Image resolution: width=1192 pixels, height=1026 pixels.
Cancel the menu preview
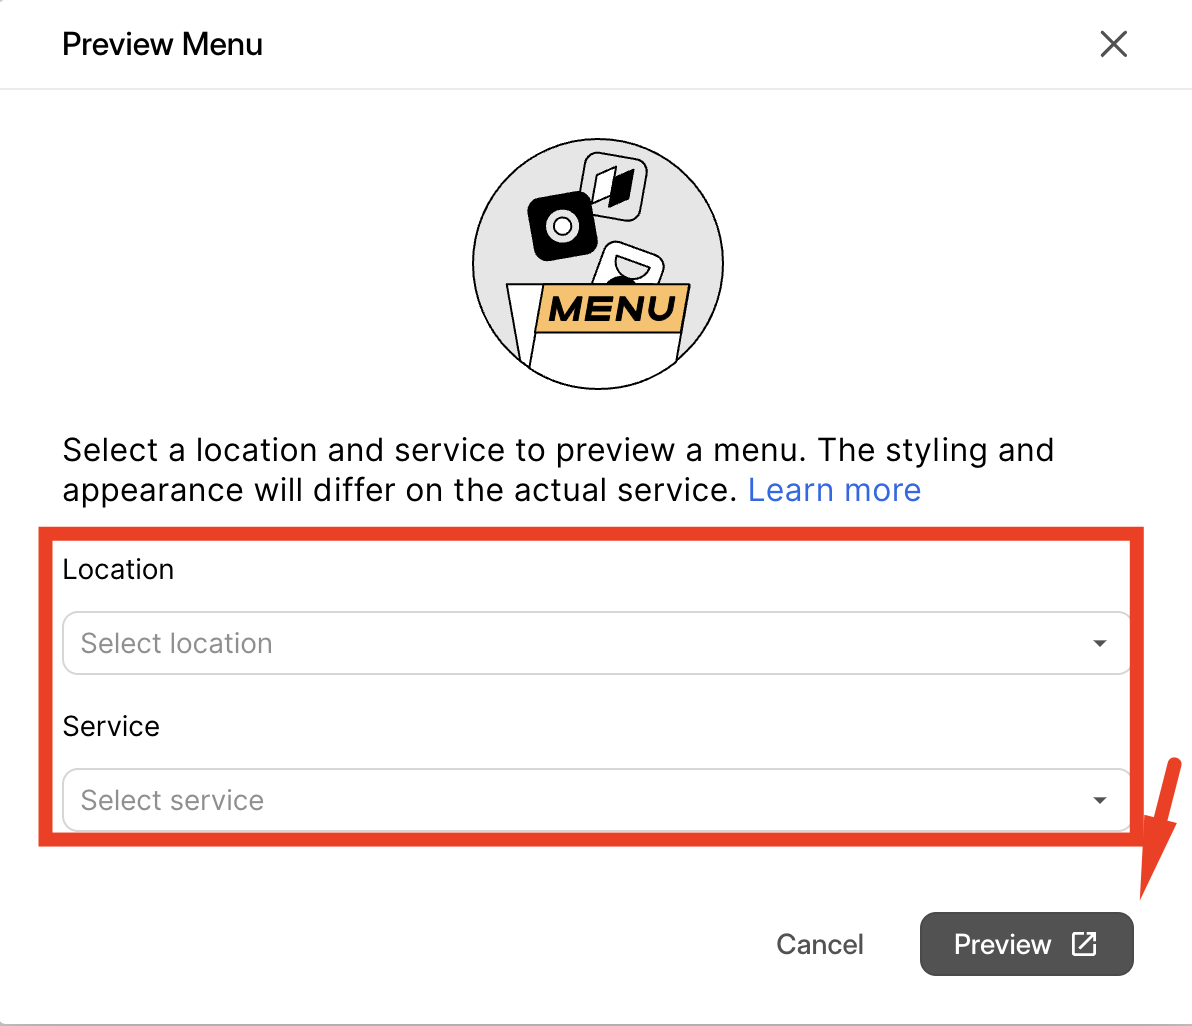pos(819,944)
